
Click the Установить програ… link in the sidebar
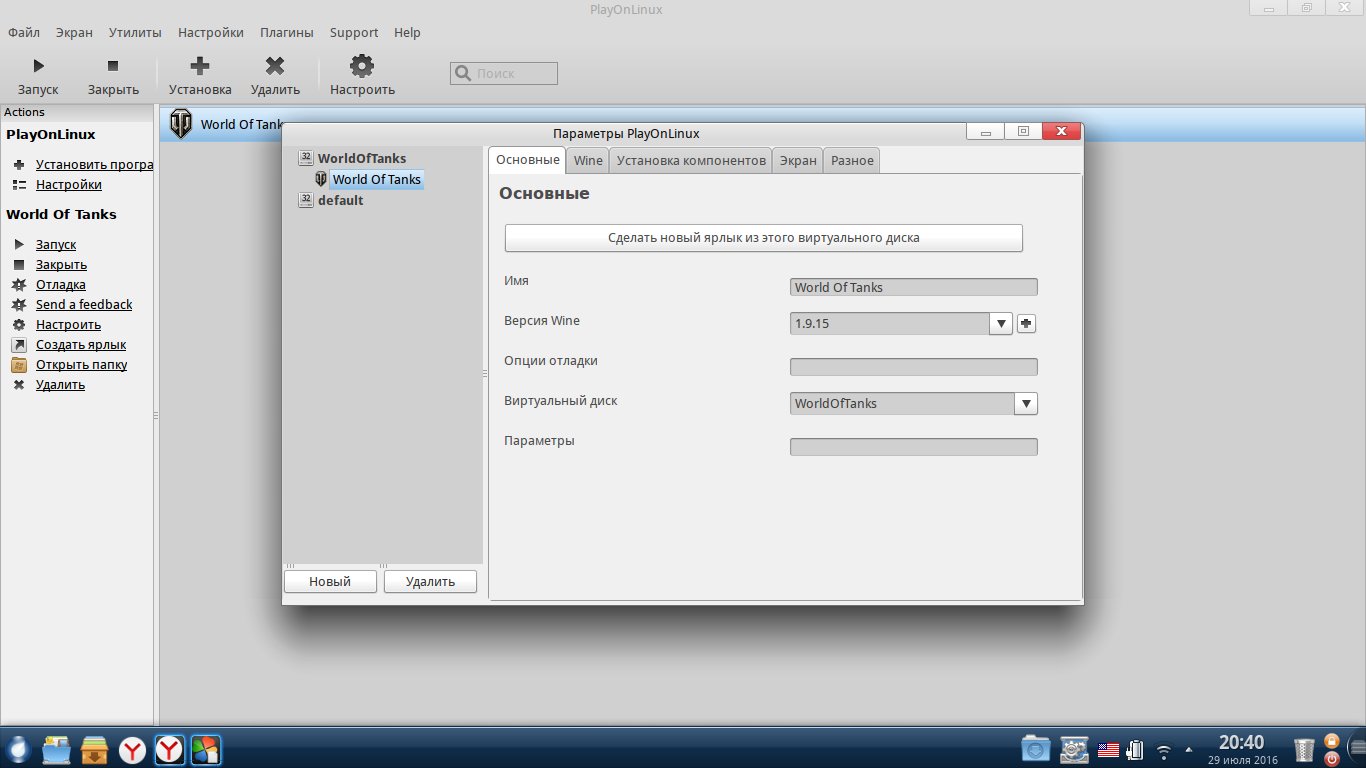pyautogui.click(x=94, y=165)
